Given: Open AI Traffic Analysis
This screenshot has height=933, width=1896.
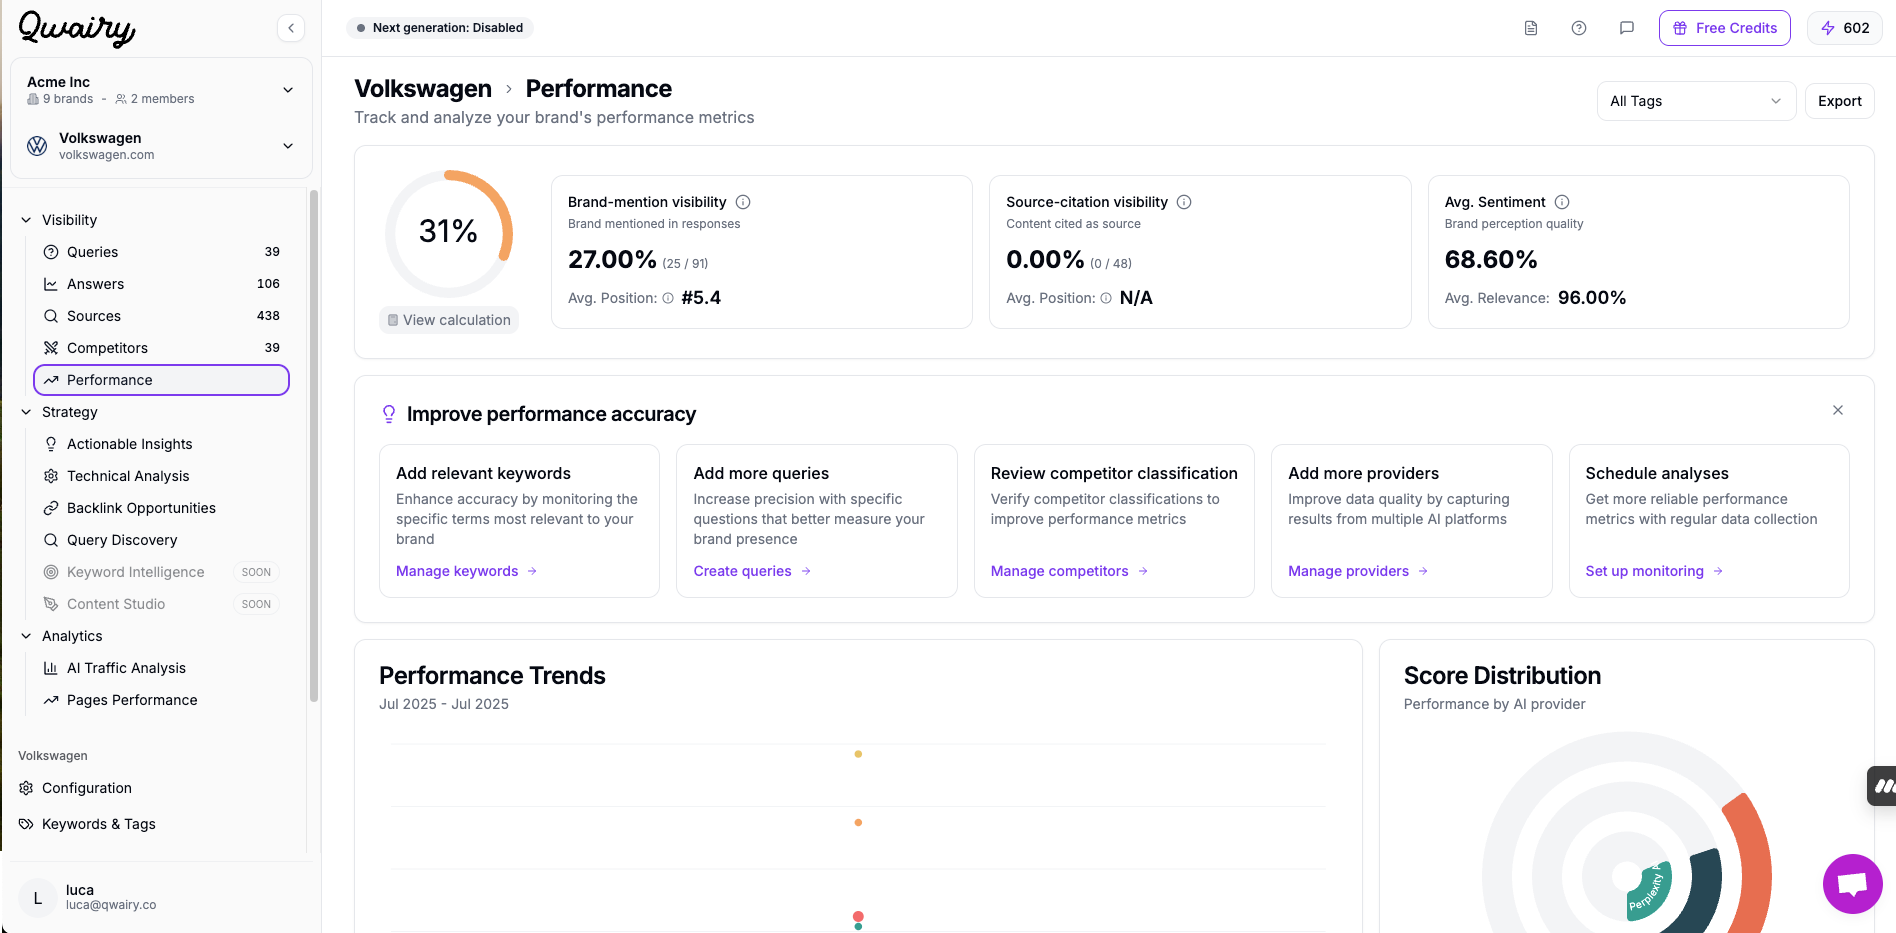Looking at the screenshot, I should click(x=161, y=668).
